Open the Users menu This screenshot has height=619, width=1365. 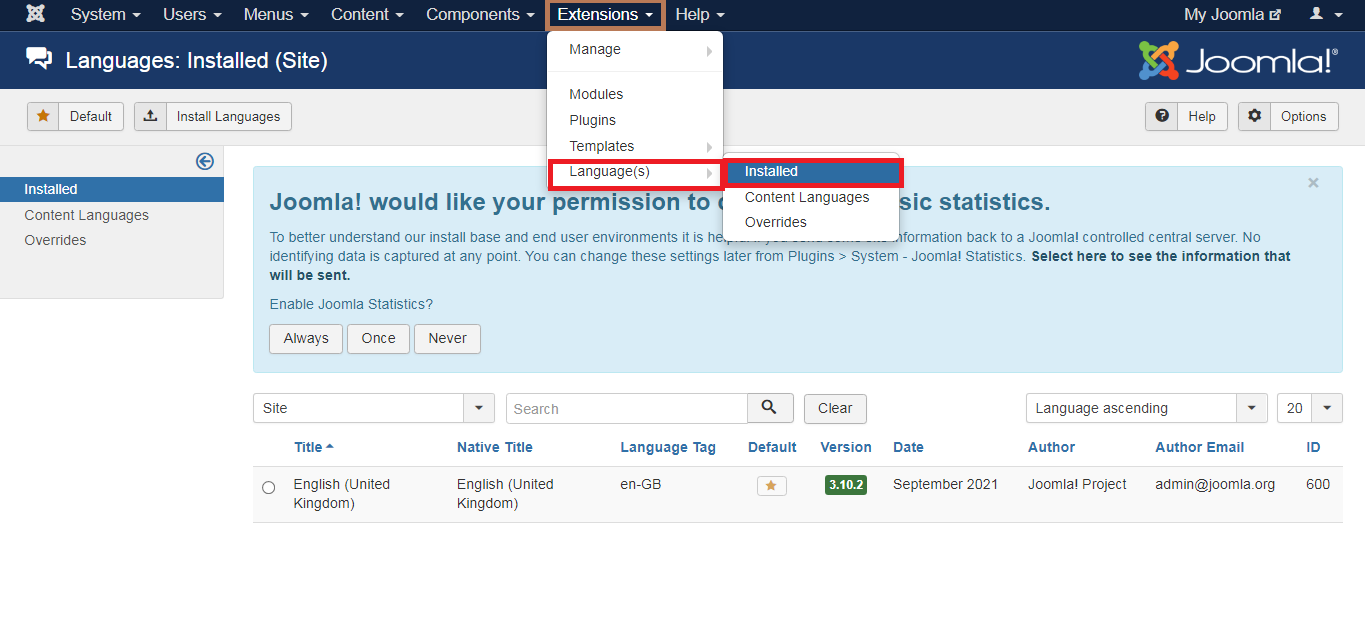pyautogui.click(x=191, y=14)
